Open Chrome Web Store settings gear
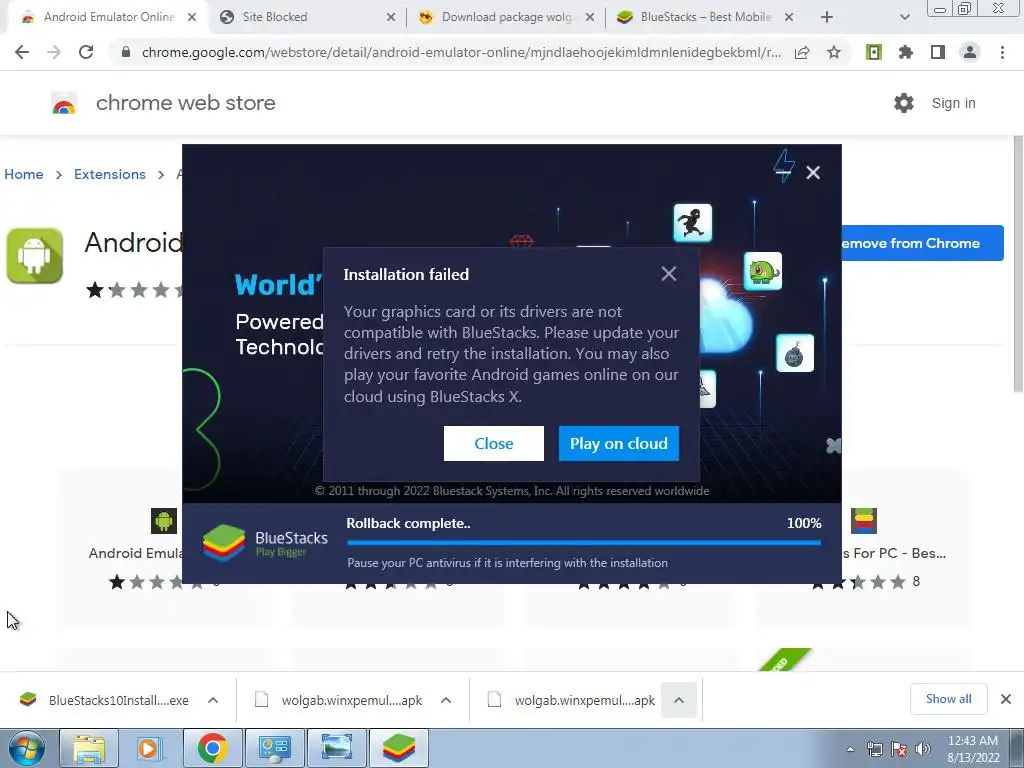Screen dimensions: 1024x768 tap(904, 103)
